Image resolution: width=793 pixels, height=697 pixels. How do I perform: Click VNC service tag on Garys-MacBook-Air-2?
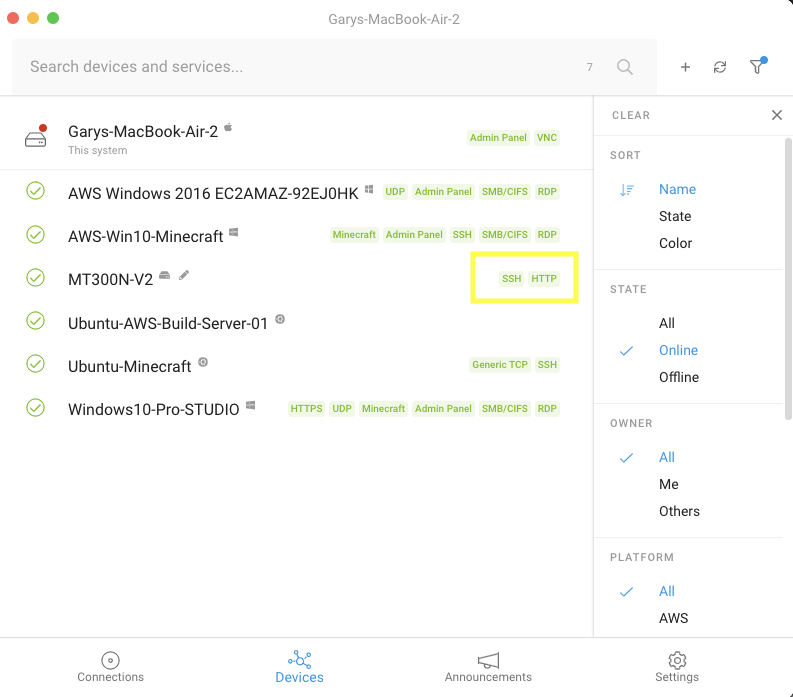[x=547, y=138]
